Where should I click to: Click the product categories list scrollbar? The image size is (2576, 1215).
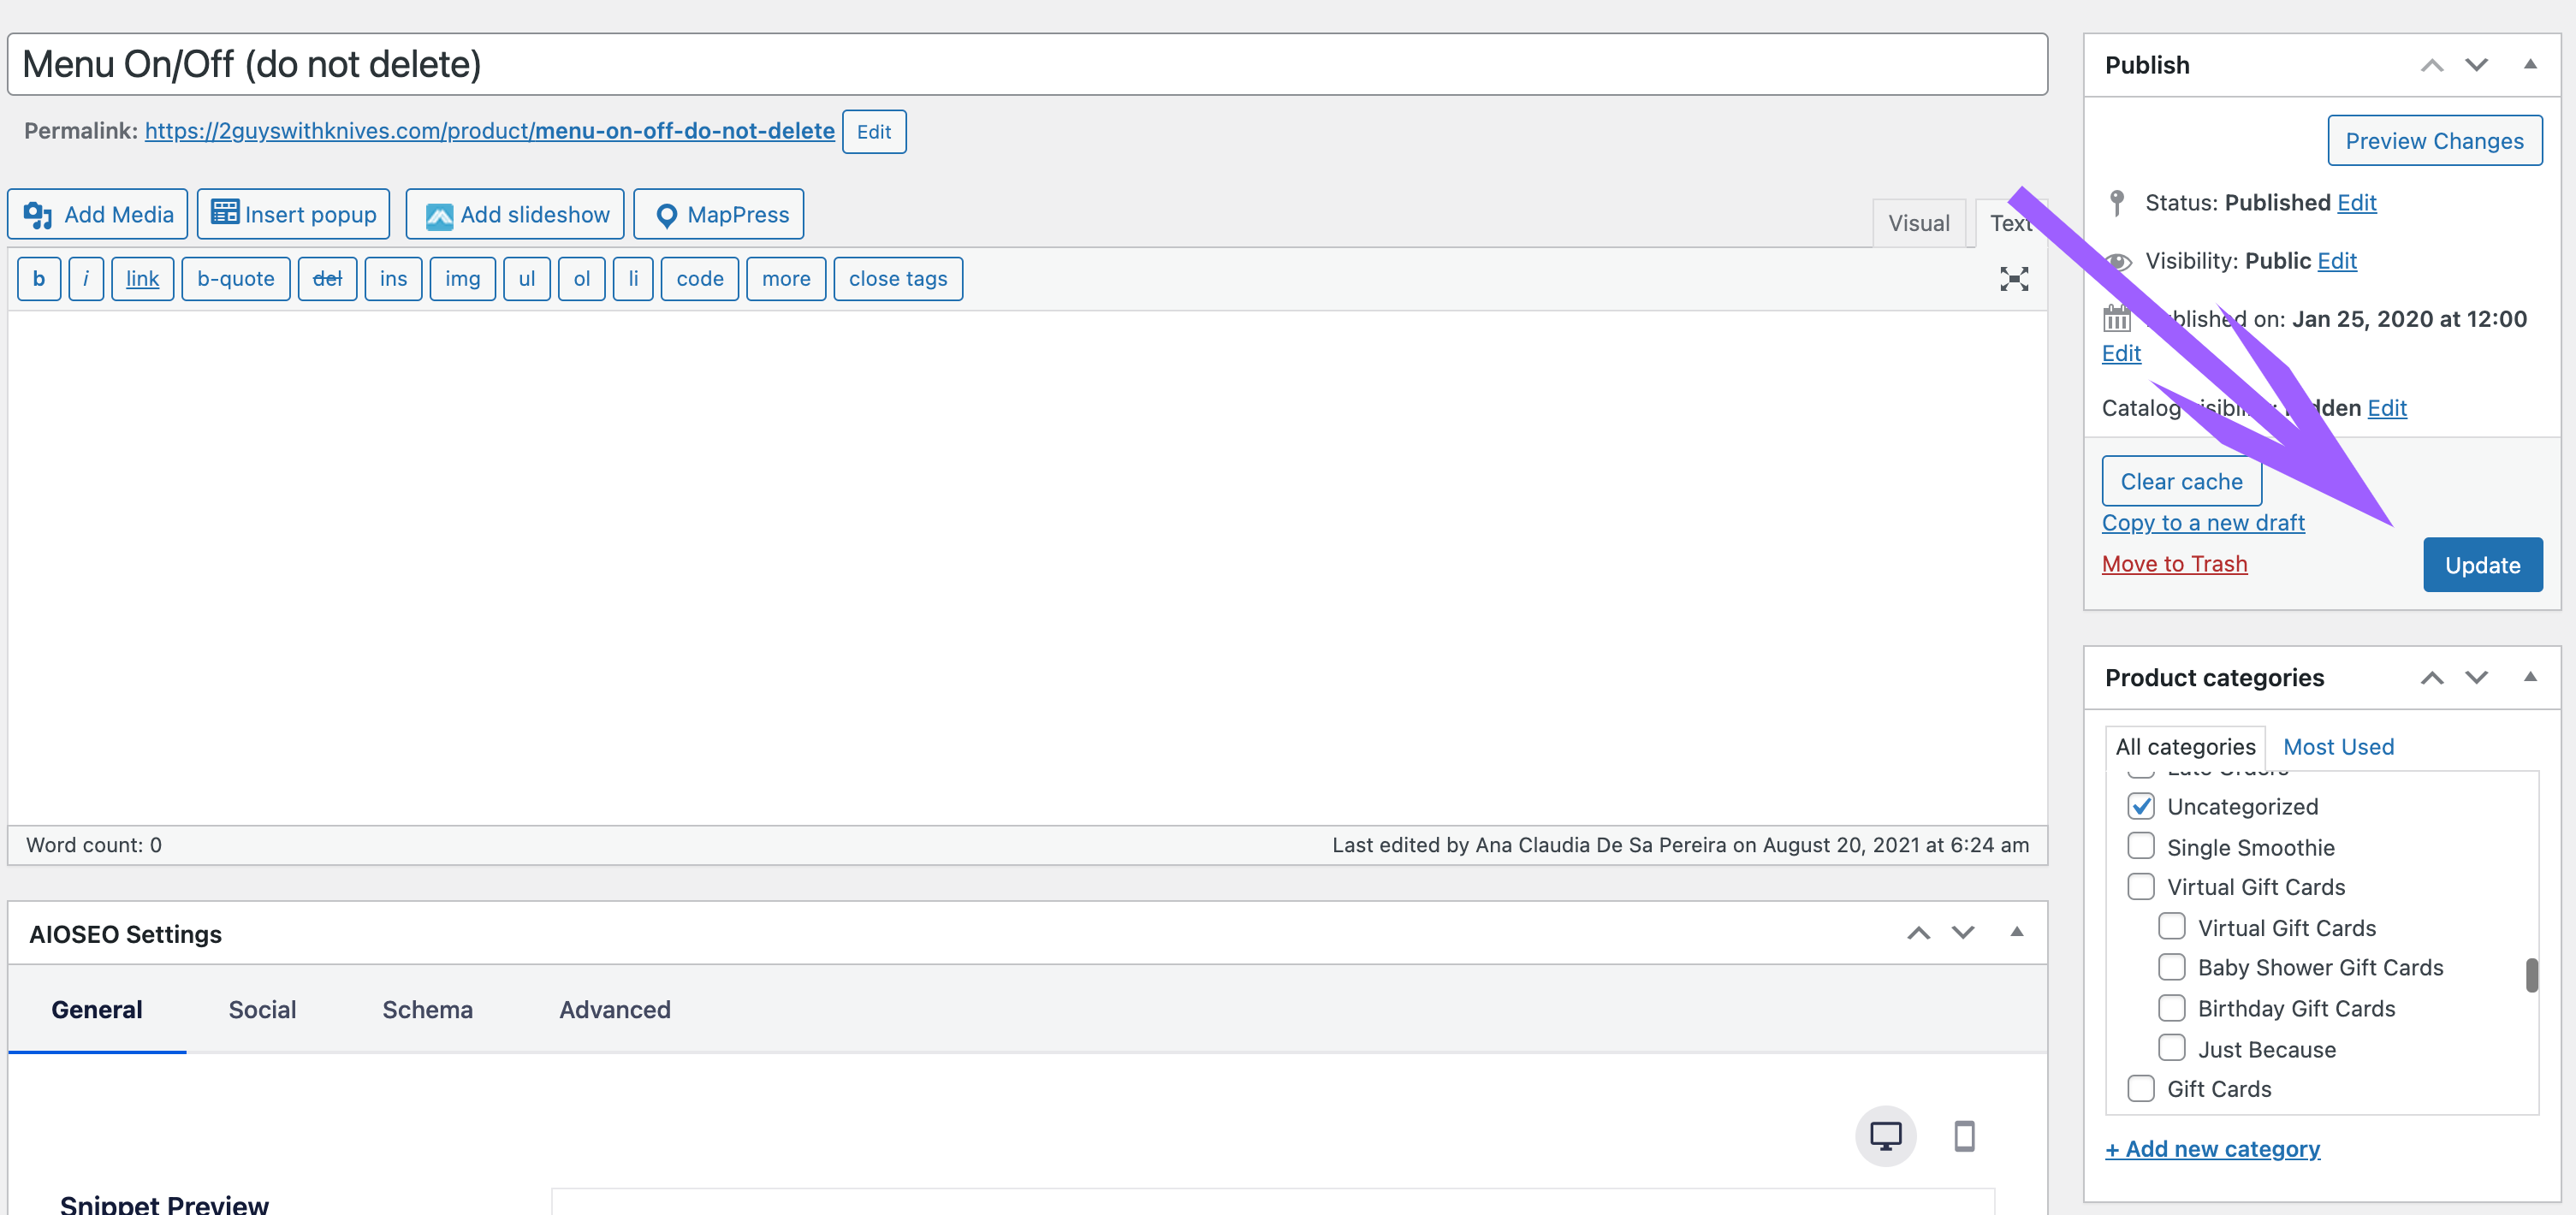(2531, 974)
